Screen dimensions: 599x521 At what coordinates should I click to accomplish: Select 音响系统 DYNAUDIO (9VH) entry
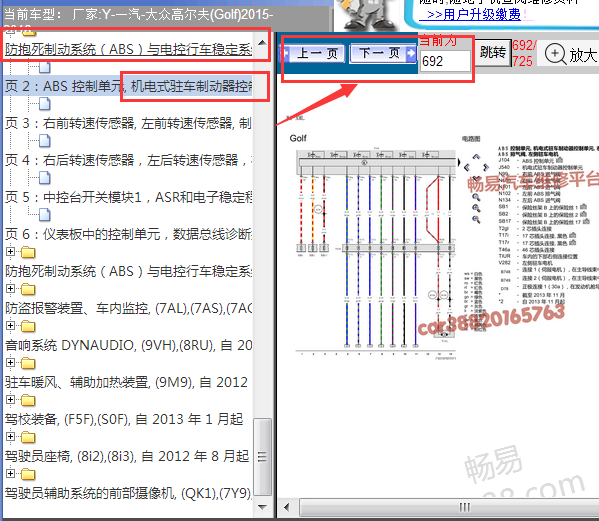click(128, 345)
